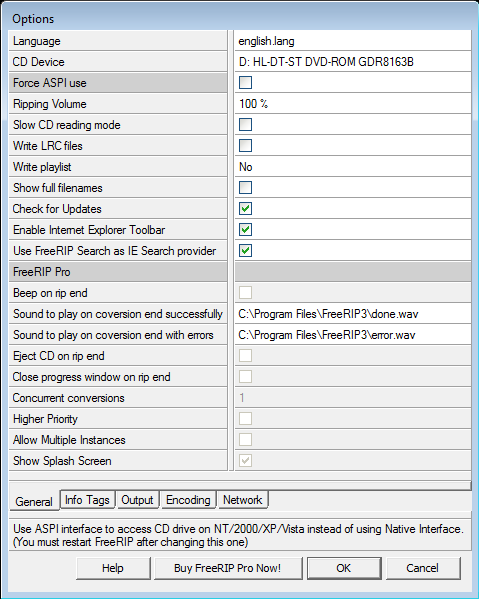Edit the done.wav sound file path

[353, 314]
